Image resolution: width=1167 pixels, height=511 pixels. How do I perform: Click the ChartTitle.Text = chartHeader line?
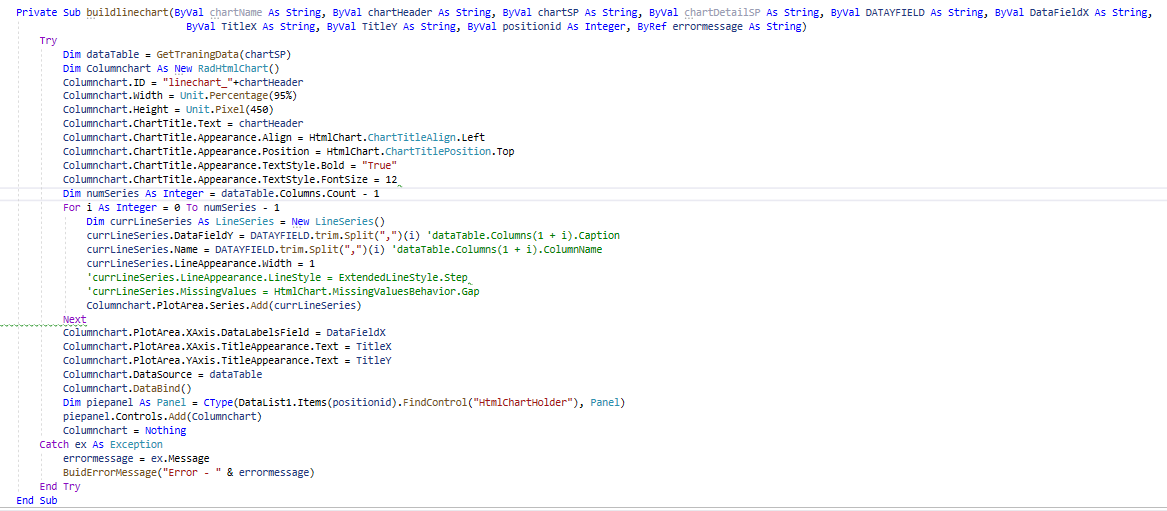(x=183, y=123)
